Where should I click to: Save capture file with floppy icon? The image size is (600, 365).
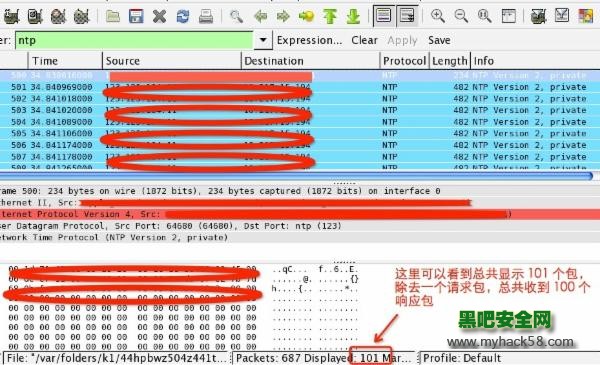coord(136,16)
